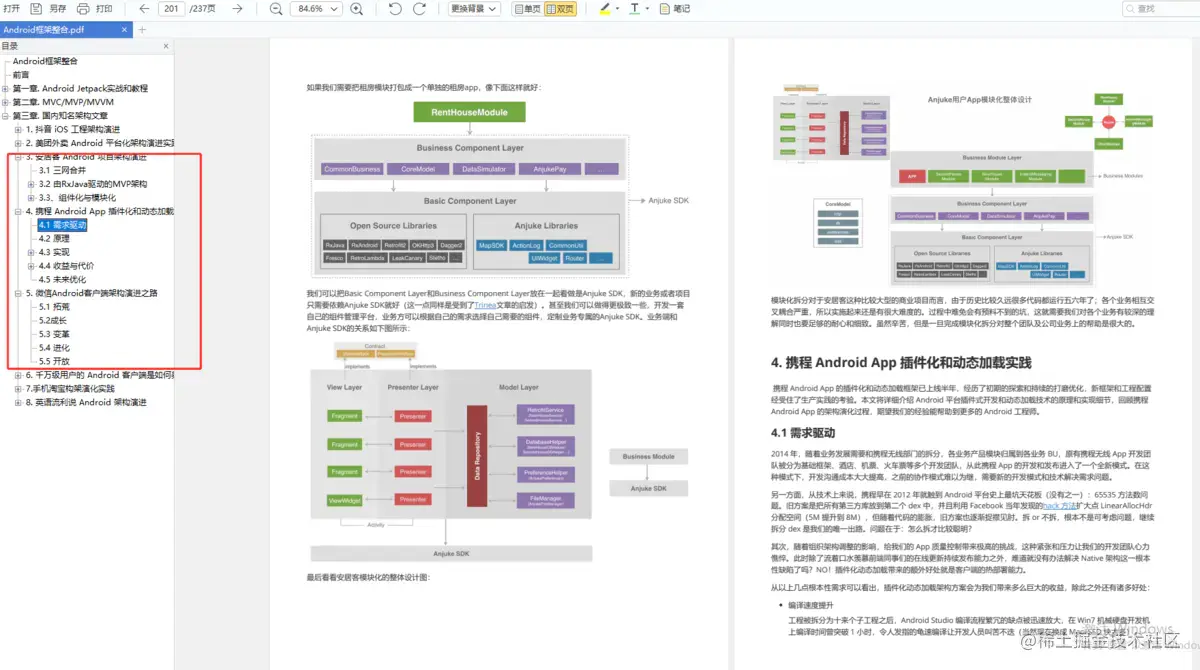Select highlighted 4.1 需求驱动 outline entry

(63, 225)
